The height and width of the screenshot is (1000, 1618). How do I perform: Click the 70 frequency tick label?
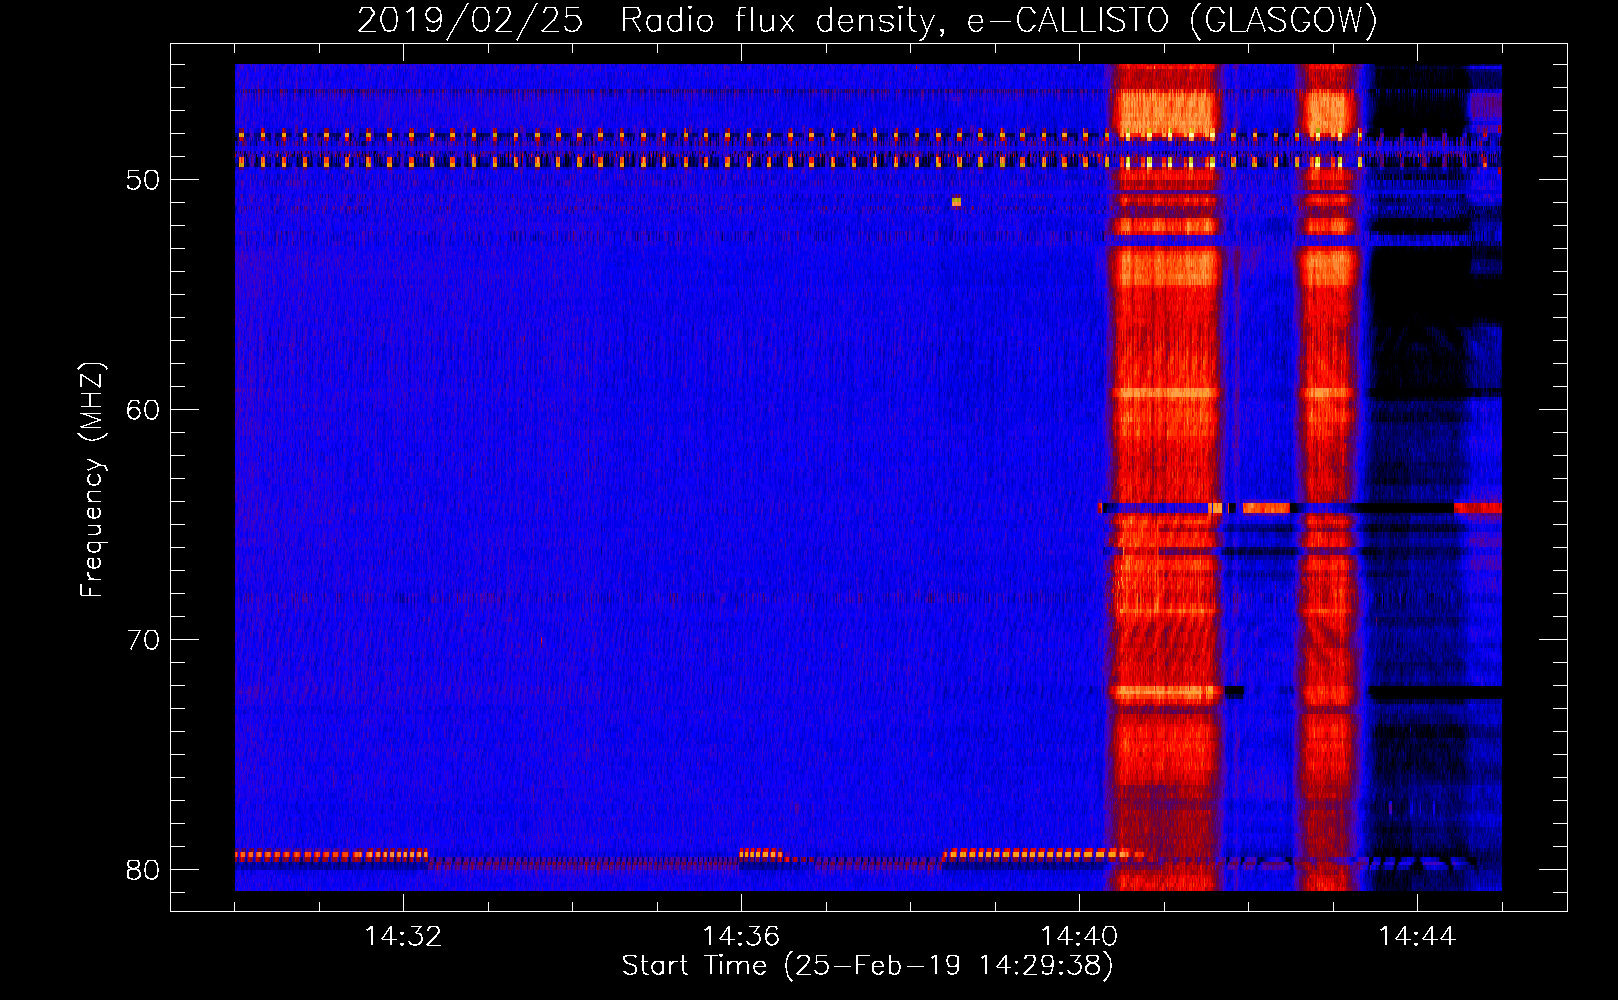click(x=143, y=640)
